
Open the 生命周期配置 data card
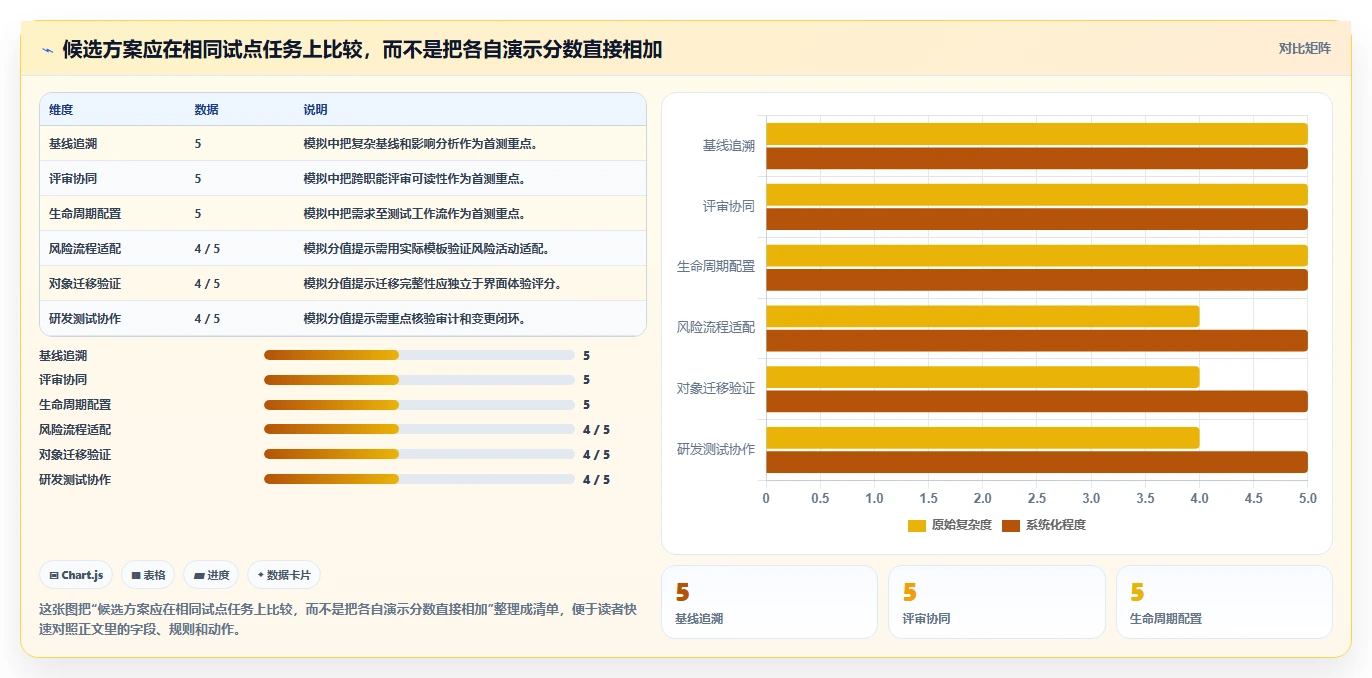(1224, 602)
